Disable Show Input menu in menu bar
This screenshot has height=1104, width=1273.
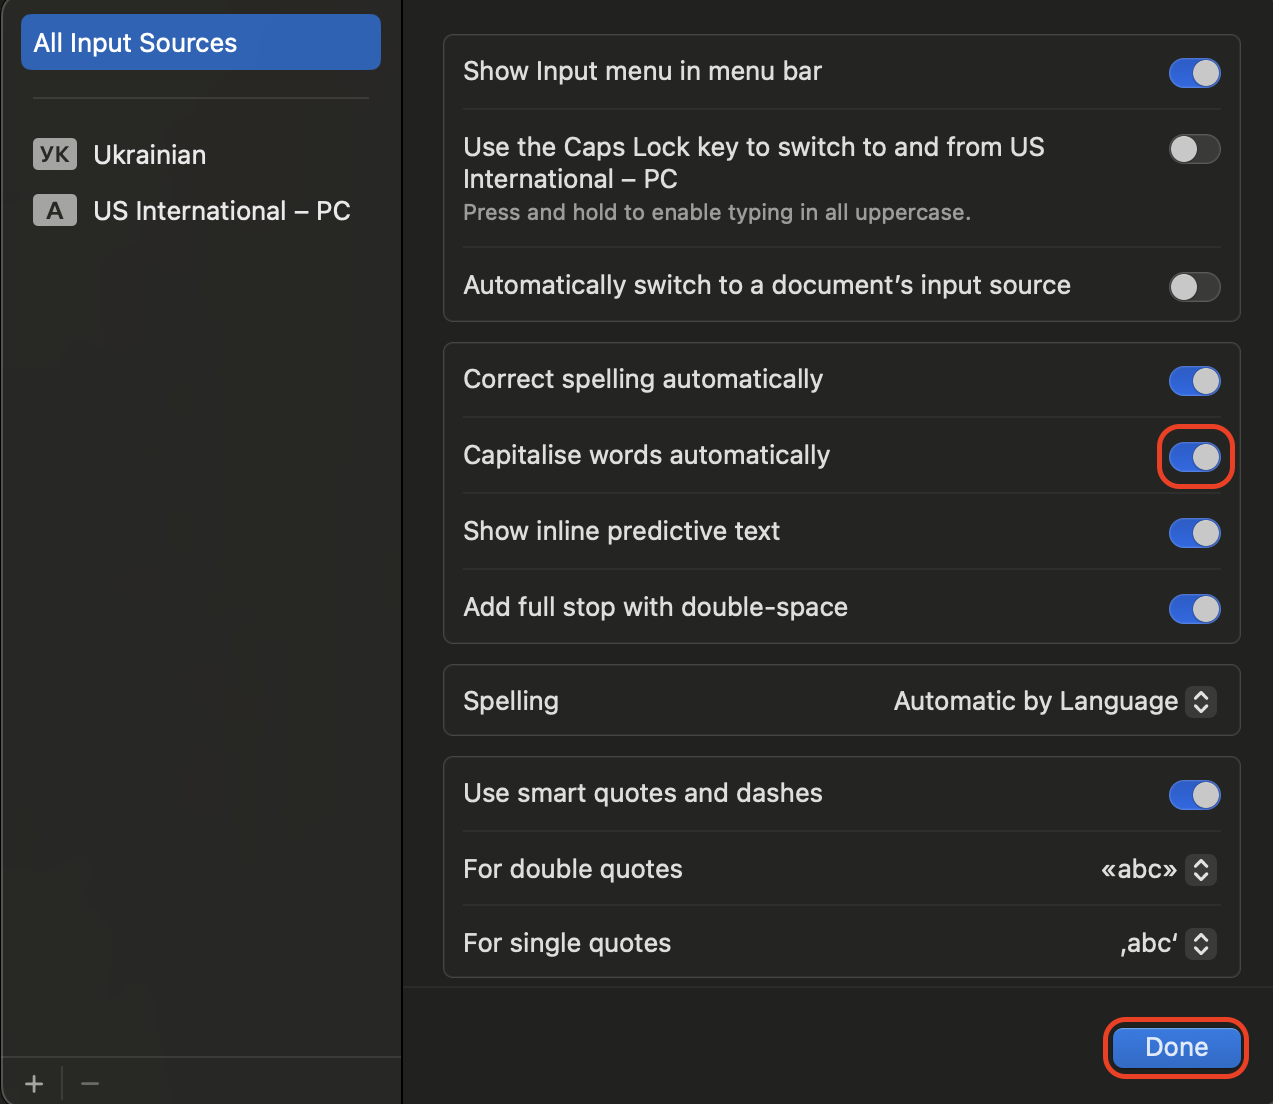(x=1194, y=72)
